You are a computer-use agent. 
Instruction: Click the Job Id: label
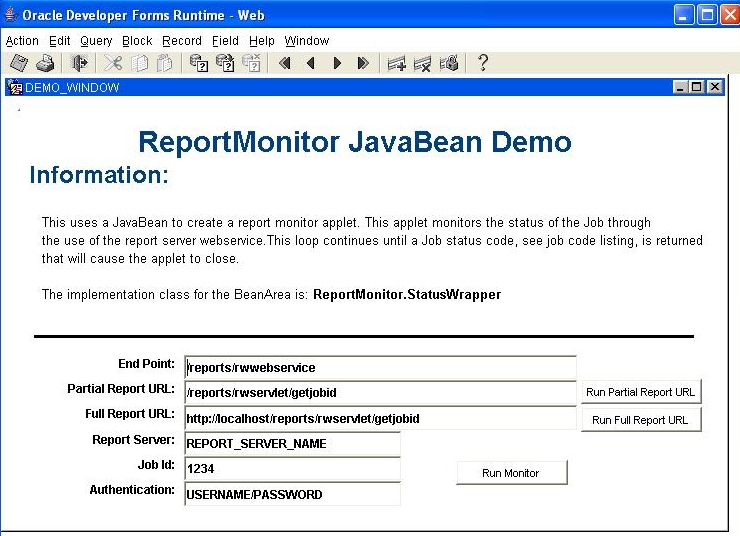[x=156, y=465]
